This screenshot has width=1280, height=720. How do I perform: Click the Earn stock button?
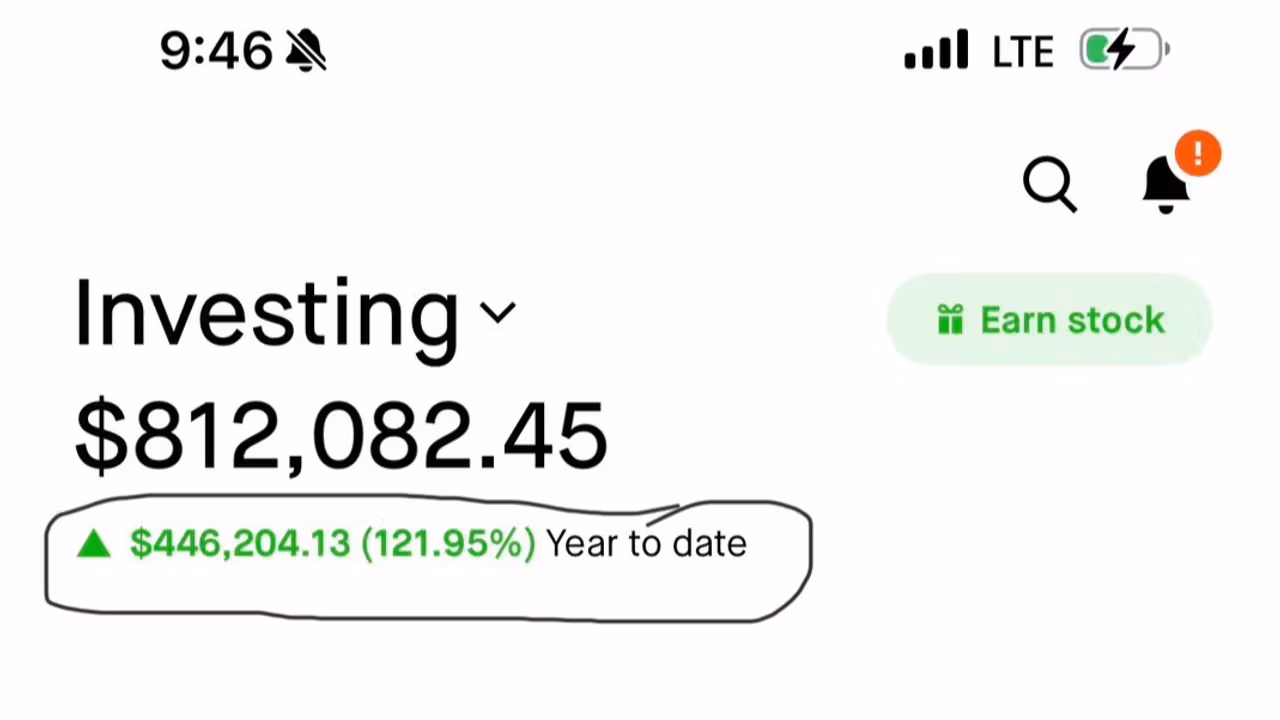(x=1049, y=320)
